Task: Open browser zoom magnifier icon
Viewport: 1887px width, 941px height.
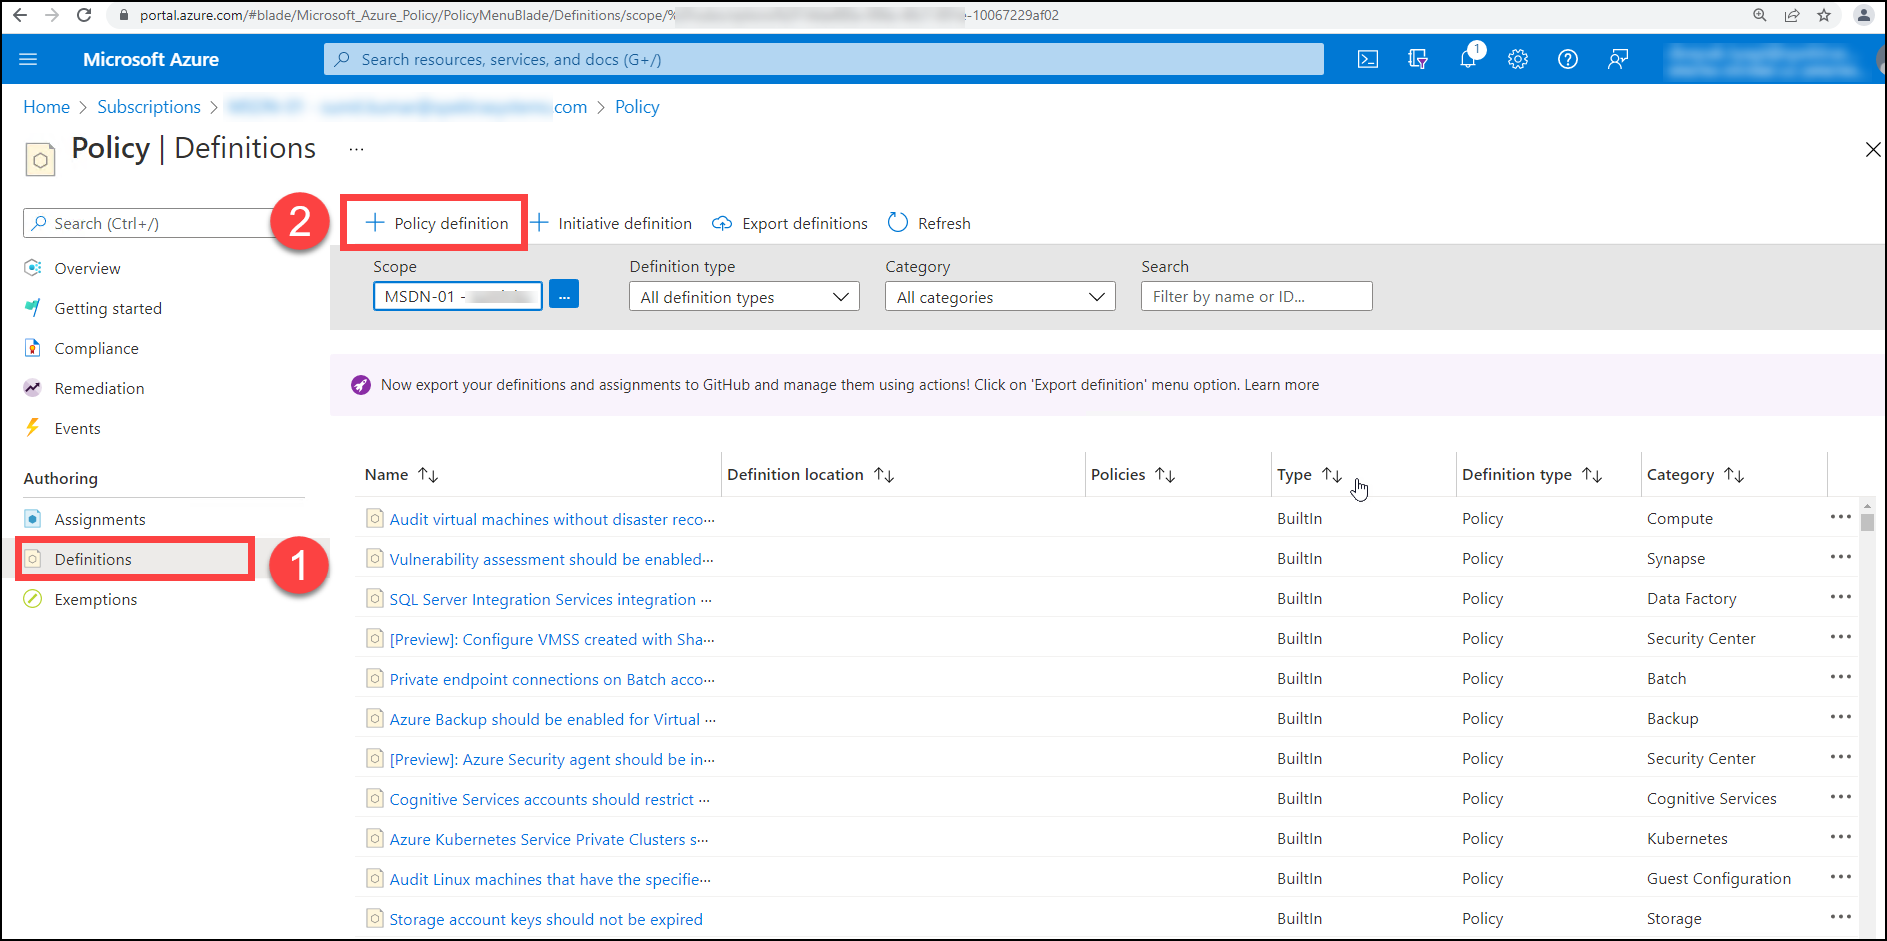Action: [x=1760, y=15]
